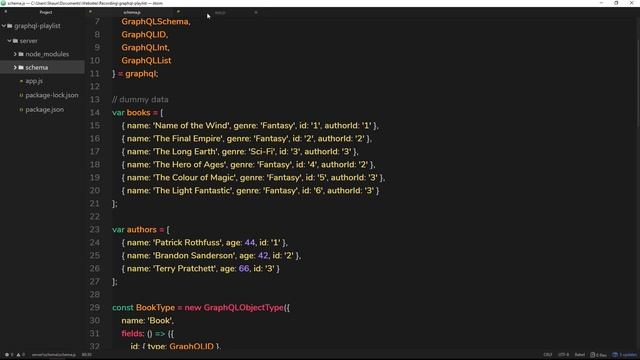Click the file path in status bar

click(54, 355)
